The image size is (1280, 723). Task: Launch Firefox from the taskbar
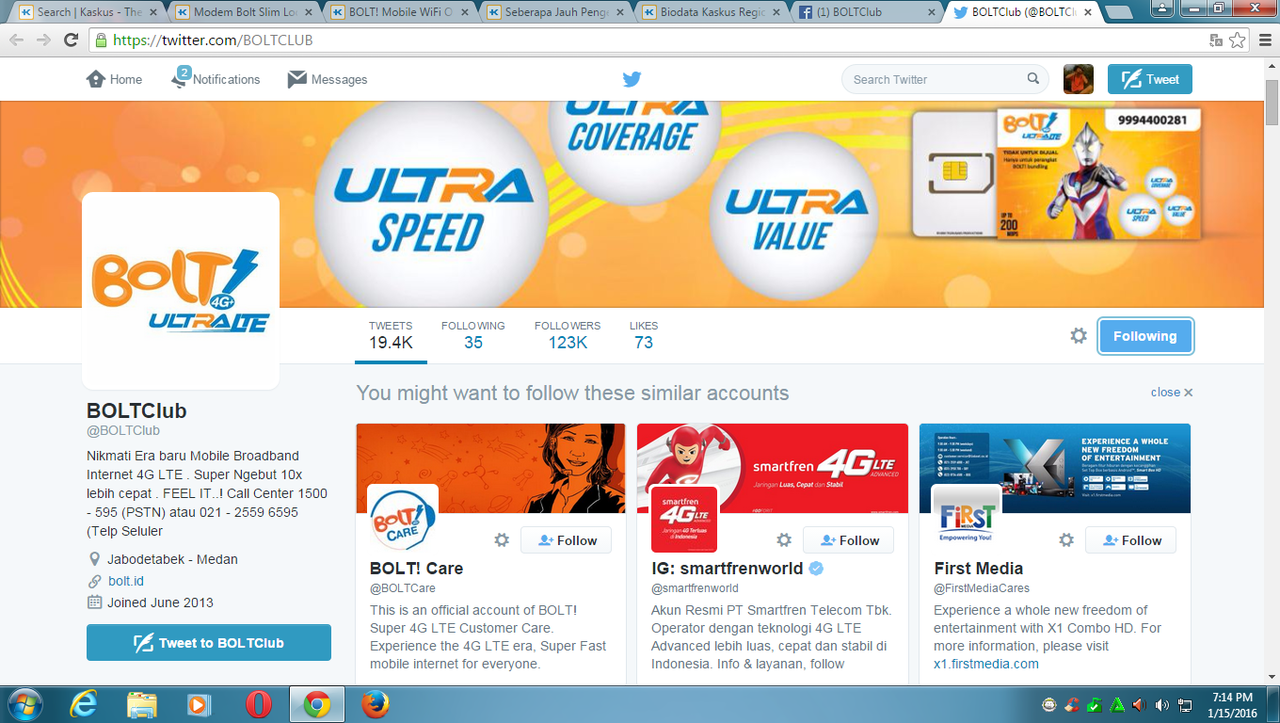click(375, 704)
